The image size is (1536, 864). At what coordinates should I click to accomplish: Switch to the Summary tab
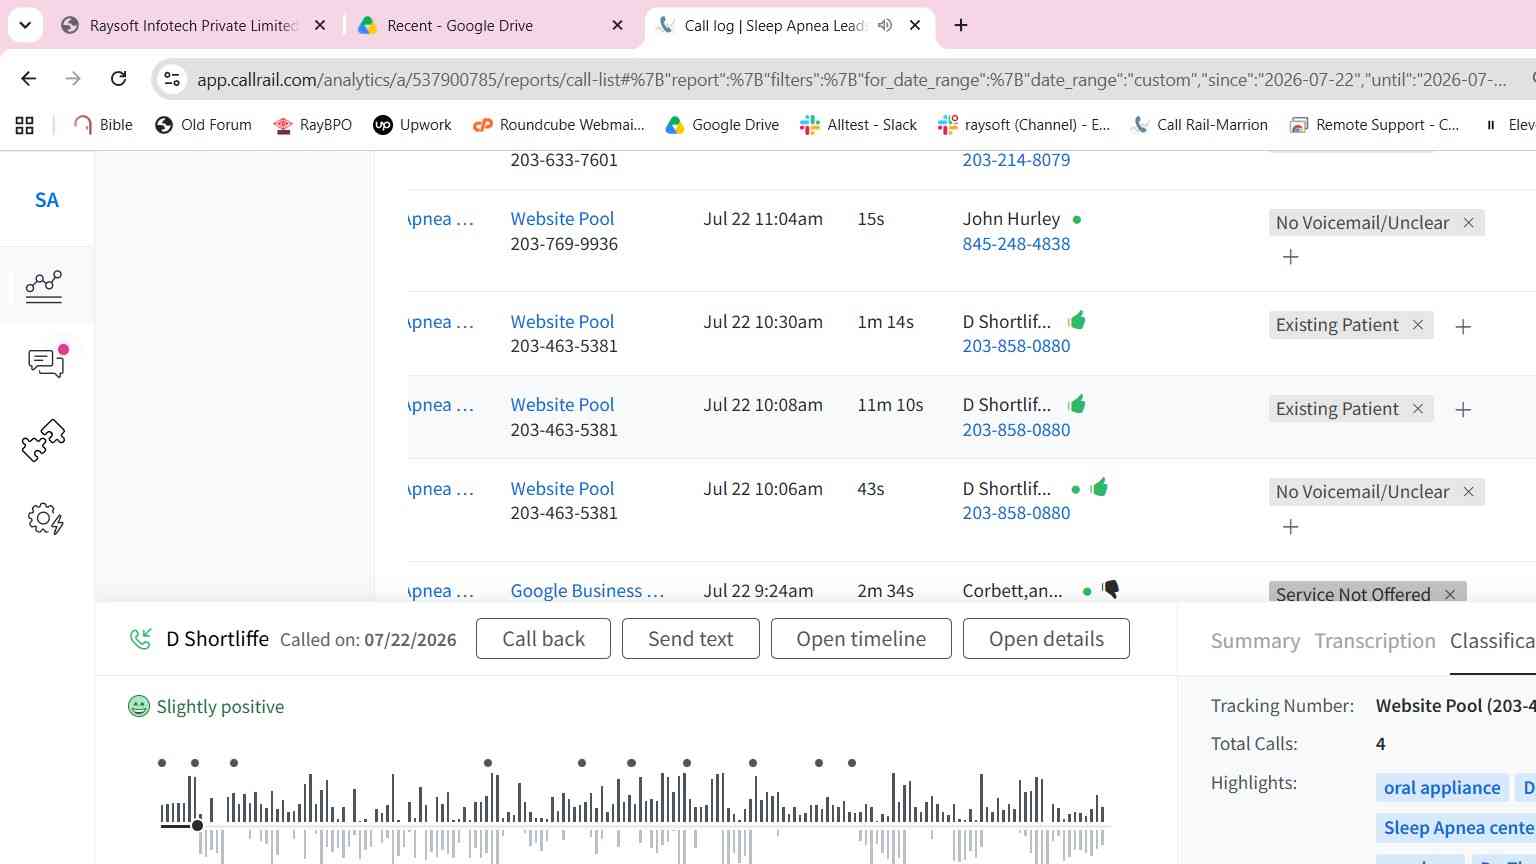click(x=1255, y=641)
